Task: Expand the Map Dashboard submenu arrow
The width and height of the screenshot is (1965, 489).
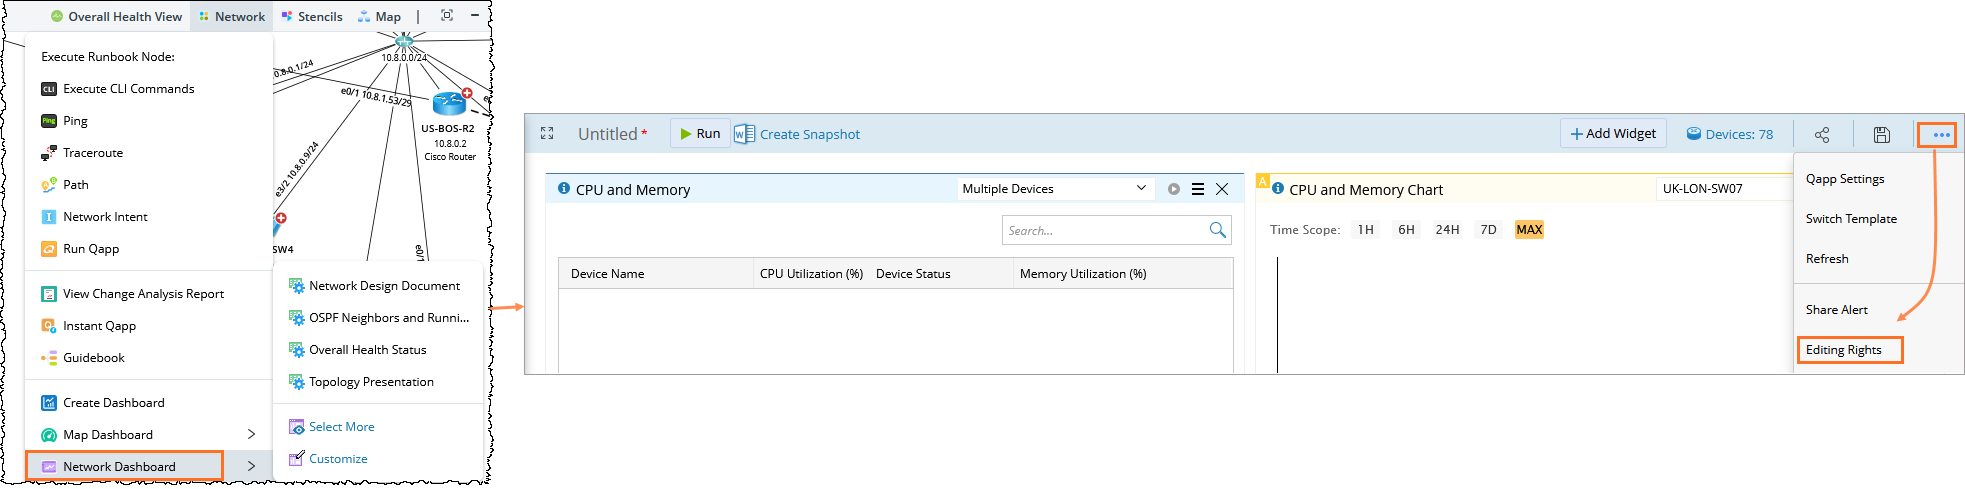Action: tap(251, 435)
